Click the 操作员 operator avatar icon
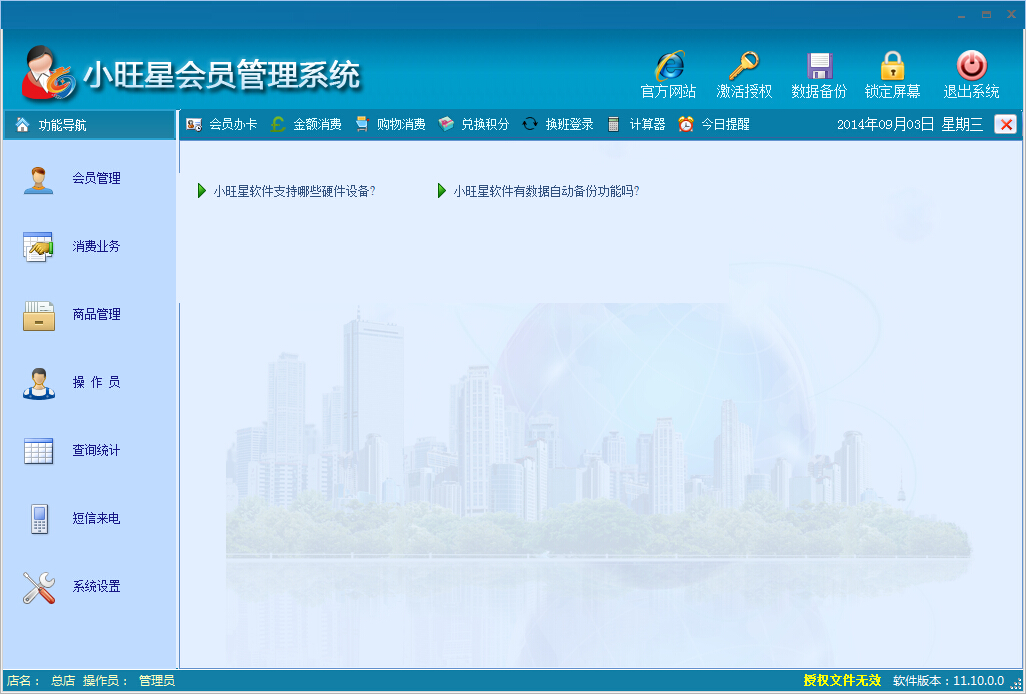Image resolution: width=1026 pixels, height=694 pixels. [39, 383]
